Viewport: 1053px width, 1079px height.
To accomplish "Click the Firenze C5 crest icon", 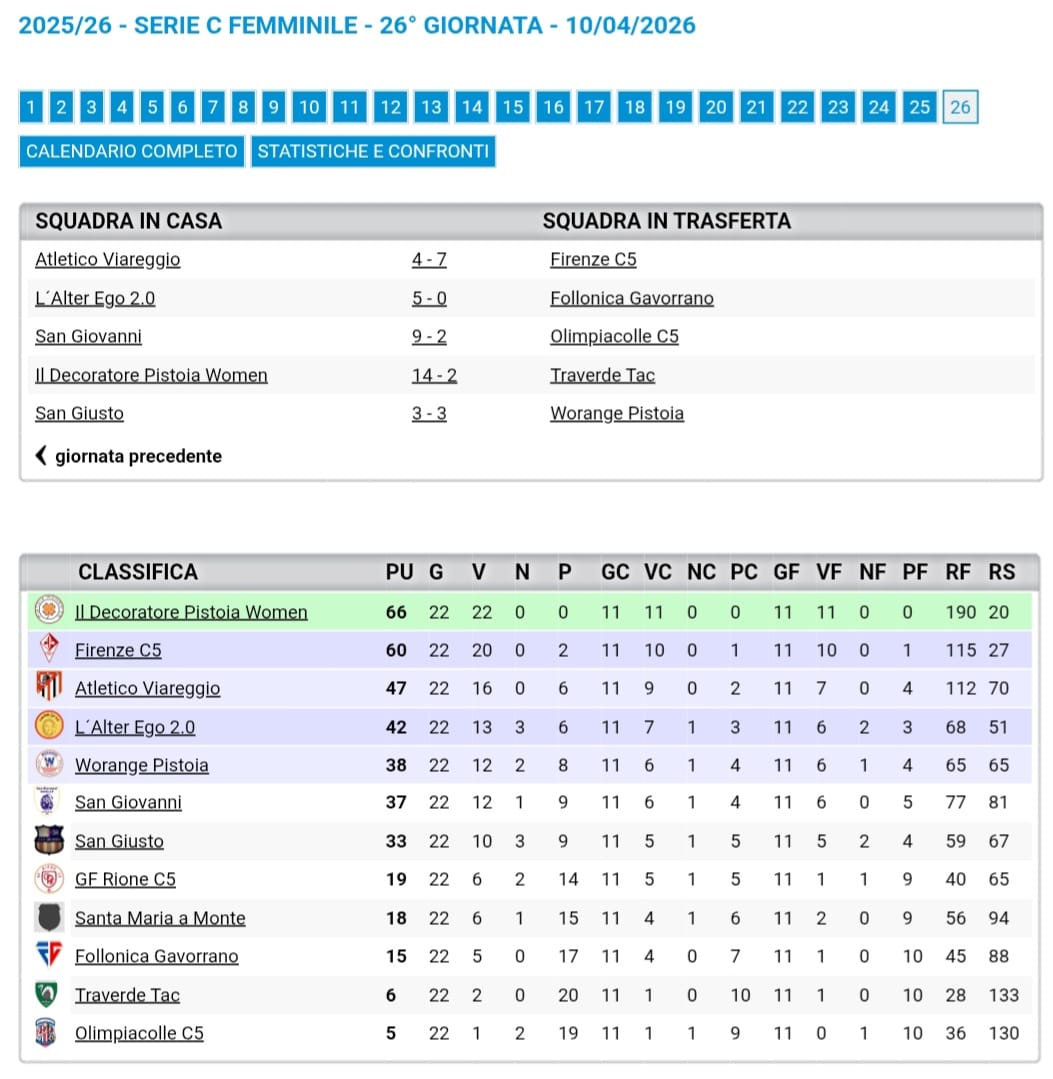I will [x=48, y=649].
